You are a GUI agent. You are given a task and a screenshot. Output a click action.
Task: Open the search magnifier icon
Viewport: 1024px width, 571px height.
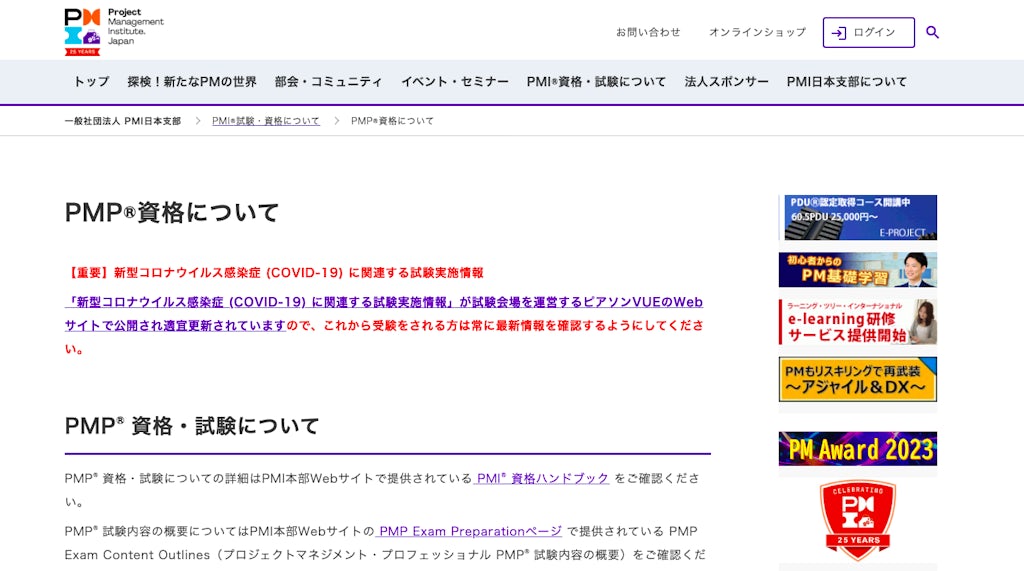point(932,33)
